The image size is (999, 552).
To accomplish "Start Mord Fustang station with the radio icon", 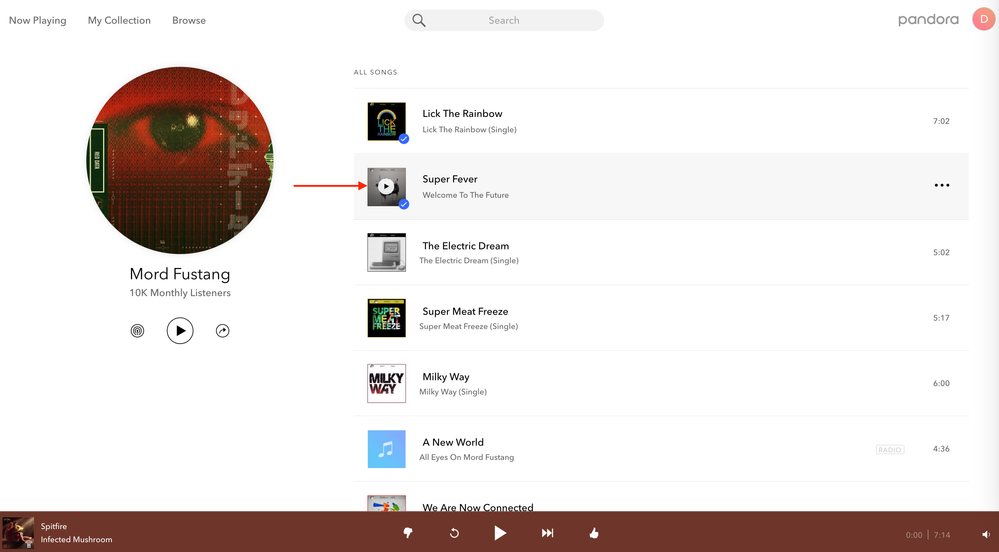I will pyautogui.click(x=138, y=331).
